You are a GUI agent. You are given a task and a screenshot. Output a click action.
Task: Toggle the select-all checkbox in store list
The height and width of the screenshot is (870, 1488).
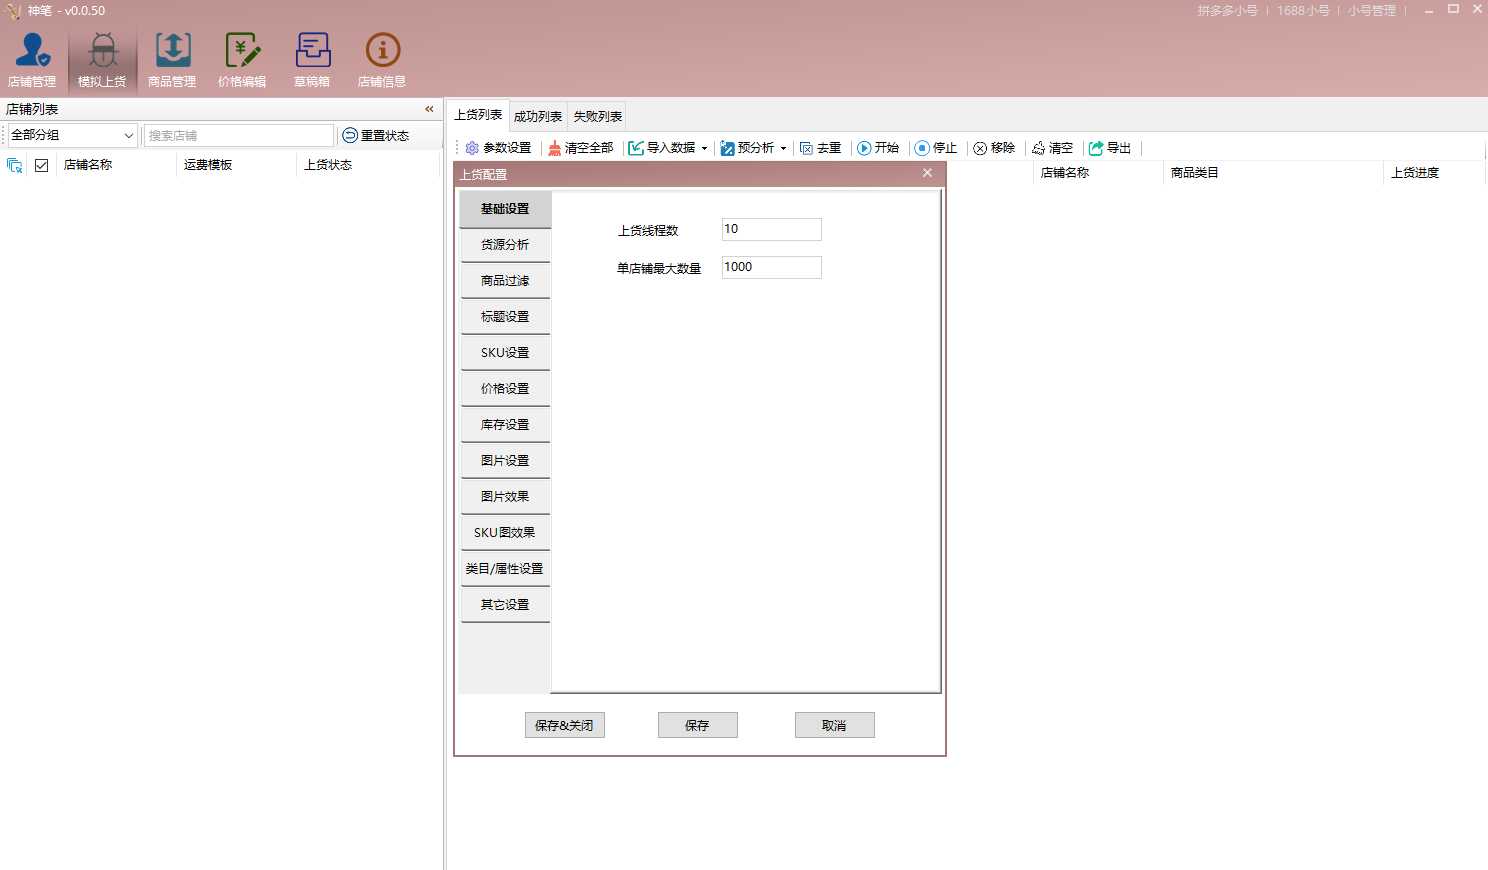(41, 165)
